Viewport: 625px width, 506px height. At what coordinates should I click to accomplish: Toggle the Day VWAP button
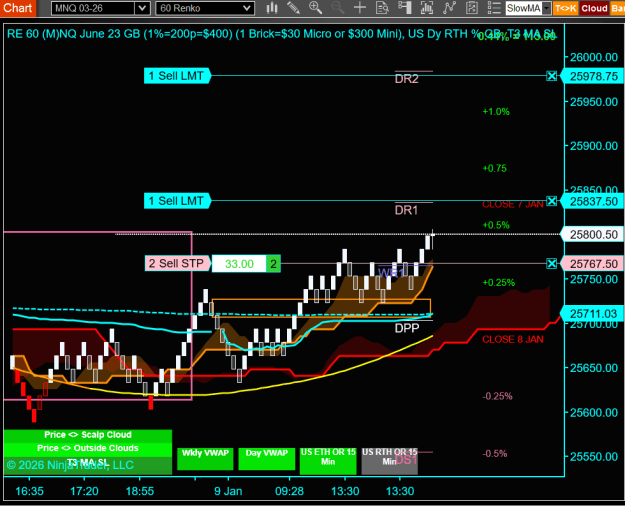pos(267,459)
